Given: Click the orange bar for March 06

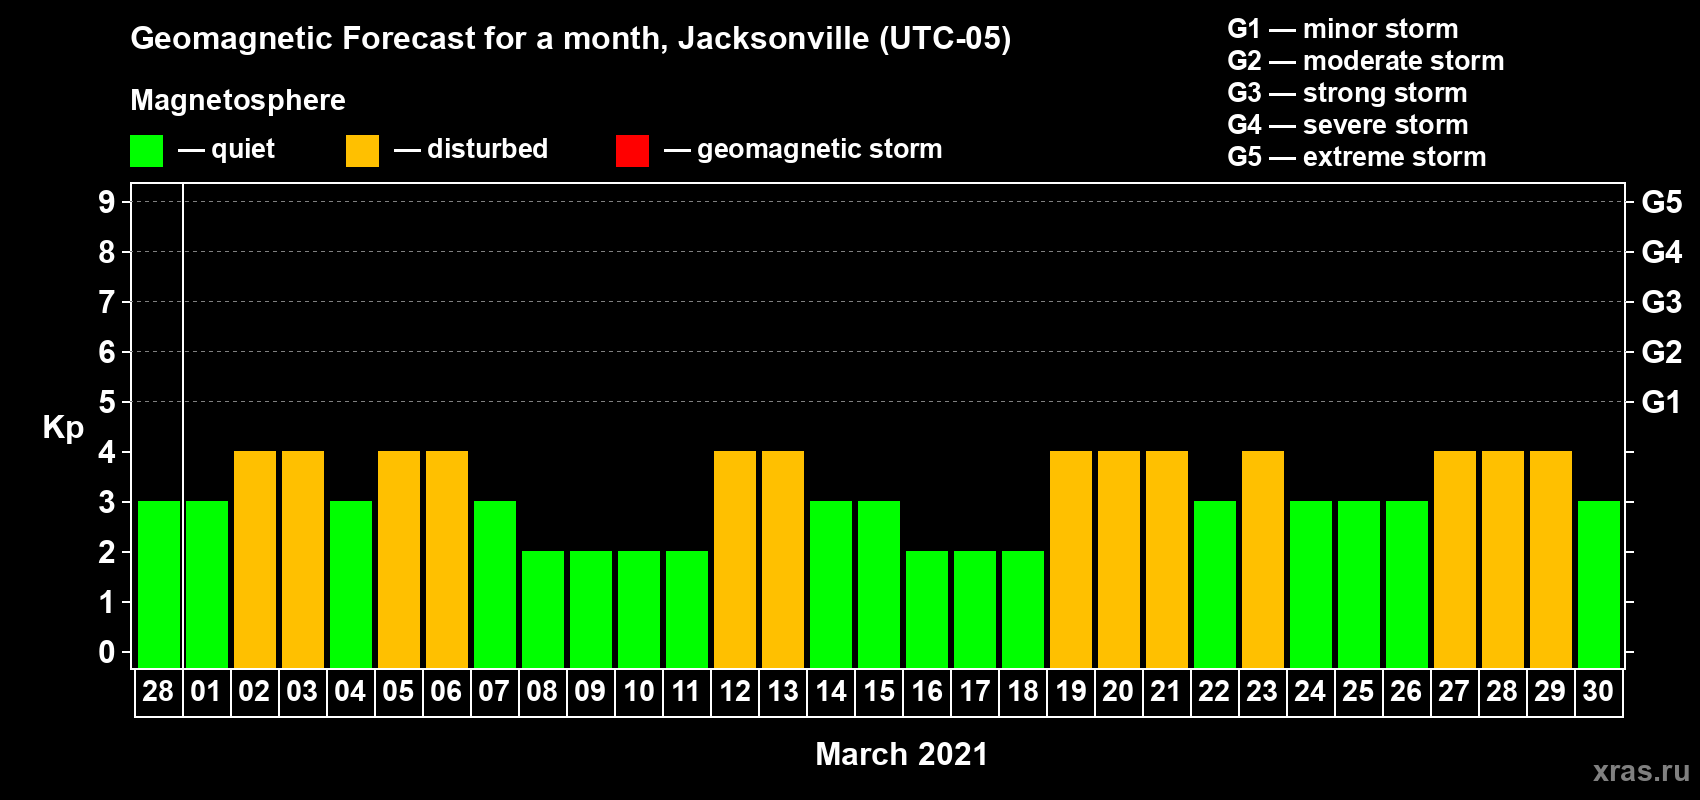Looking at the screenshot, I should tap(447, 559).
